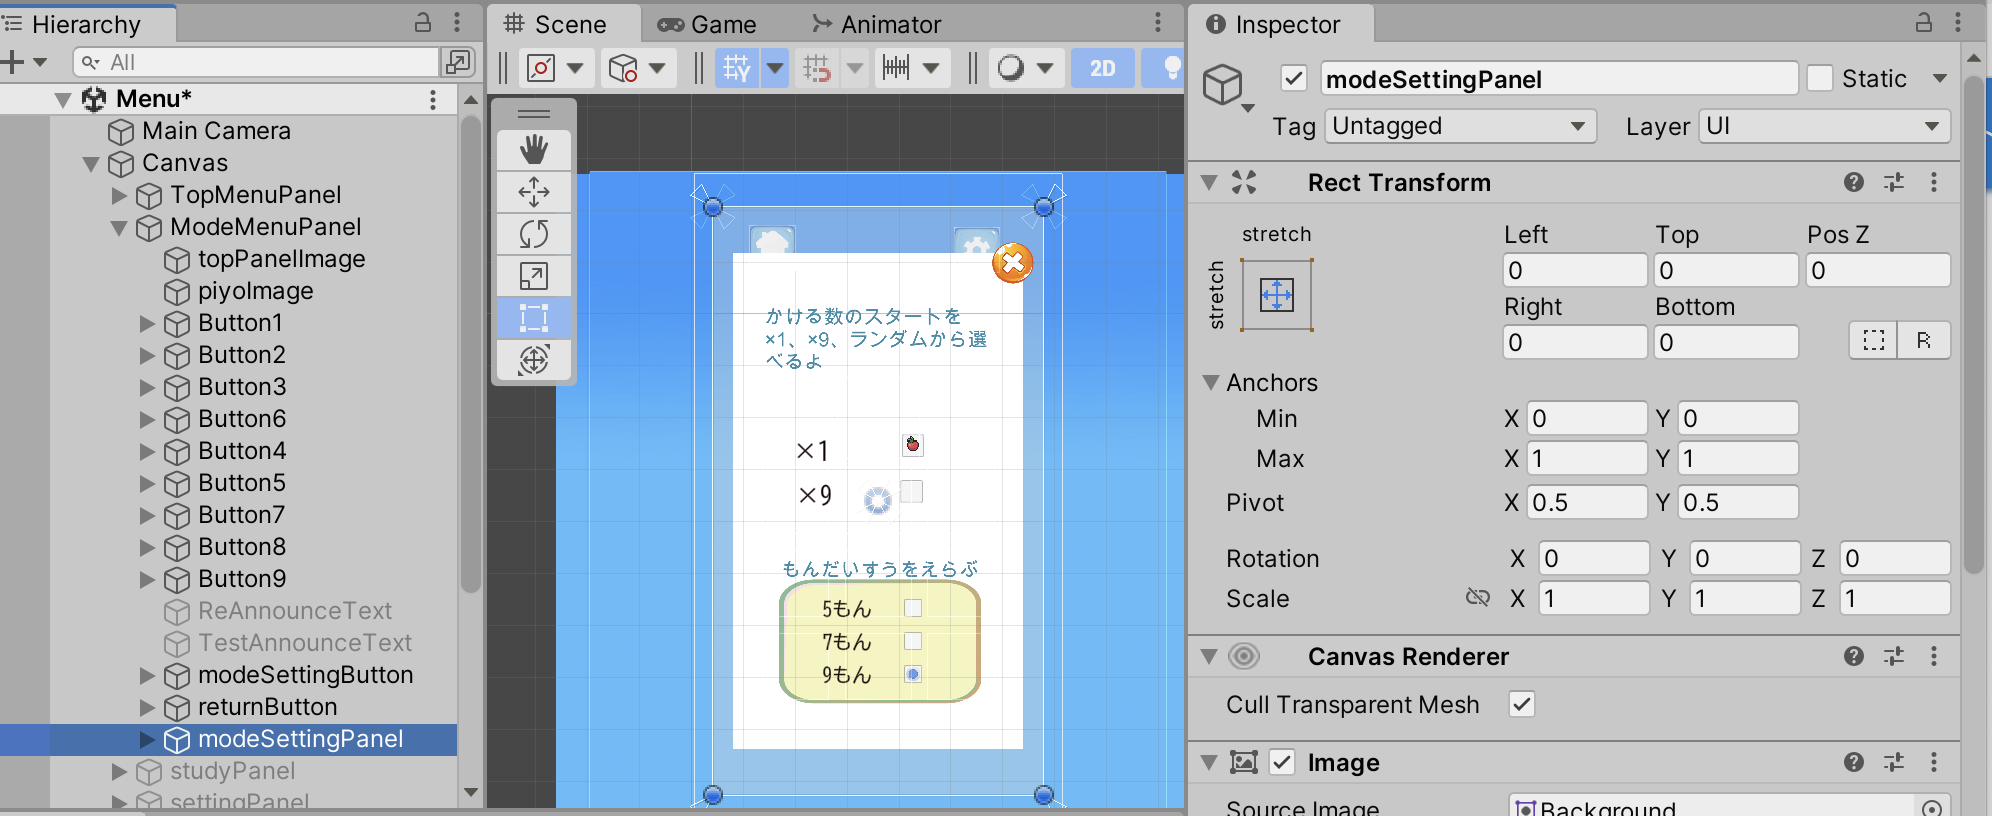Switch to the Animator tab
The height and width of the screenshot is (816, 1992).
pos(876,24)
